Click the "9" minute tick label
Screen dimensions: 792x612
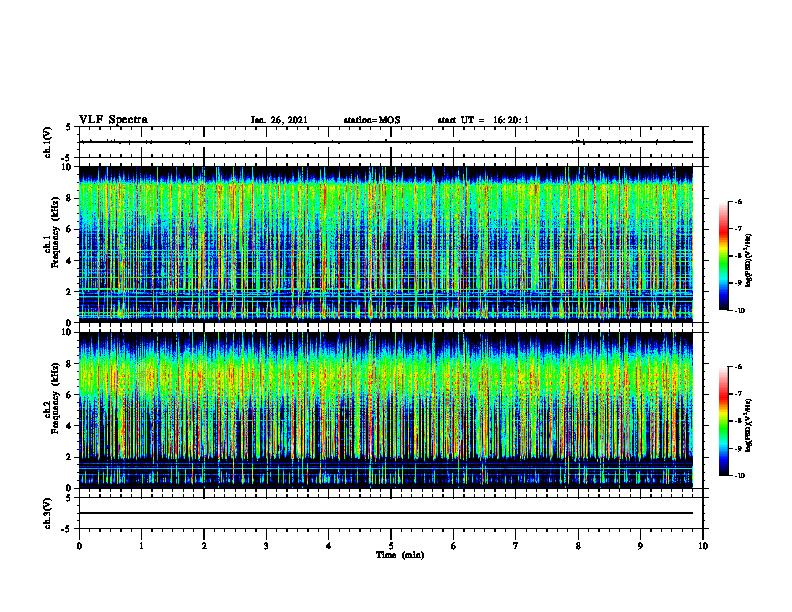tap(640, 546)
